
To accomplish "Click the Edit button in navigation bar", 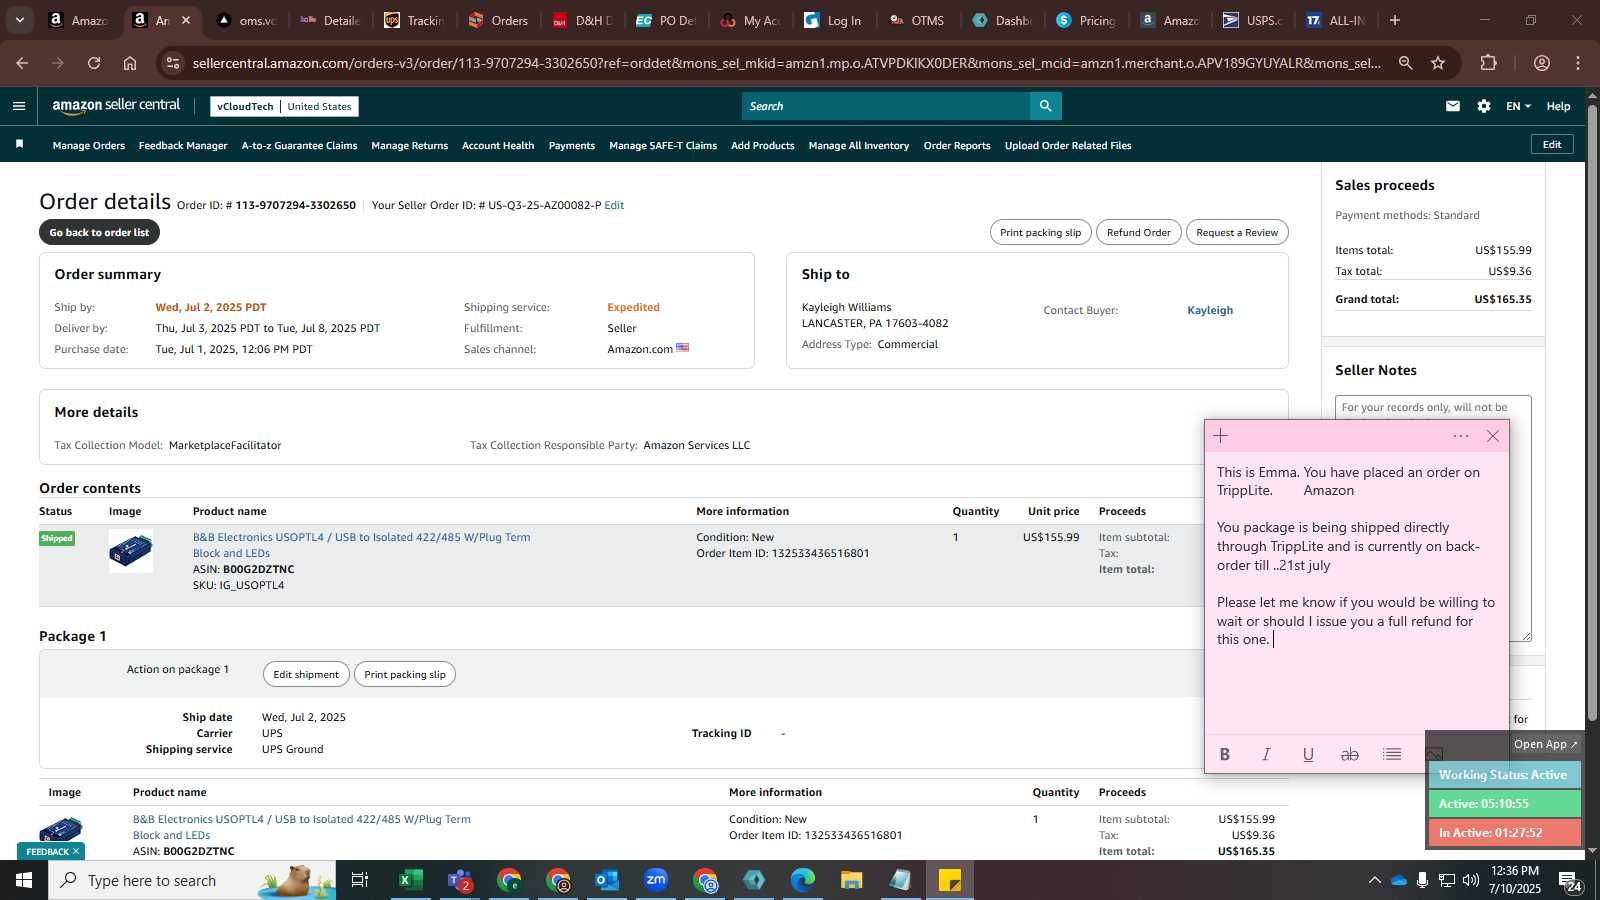I will coord(1552,144).
